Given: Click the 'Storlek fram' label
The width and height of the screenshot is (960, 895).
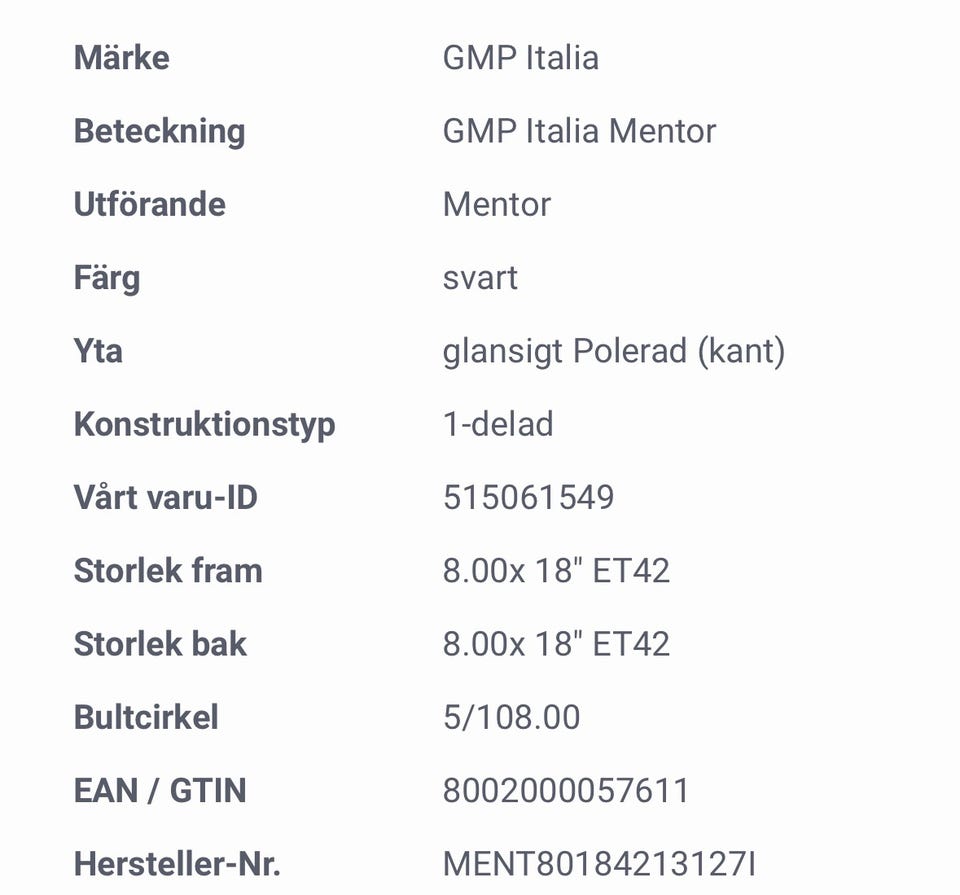Looking at the screenshot, I should click(168, 571).
